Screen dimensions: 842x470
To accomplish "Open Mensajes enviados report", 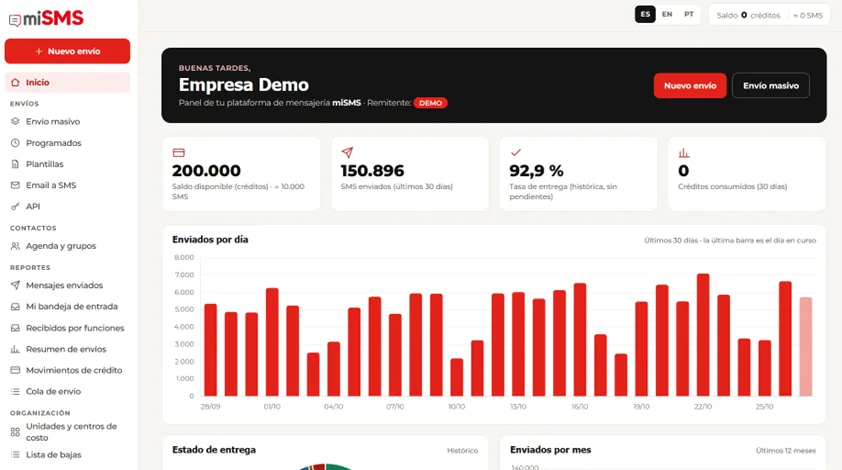I will click(67, 285).
